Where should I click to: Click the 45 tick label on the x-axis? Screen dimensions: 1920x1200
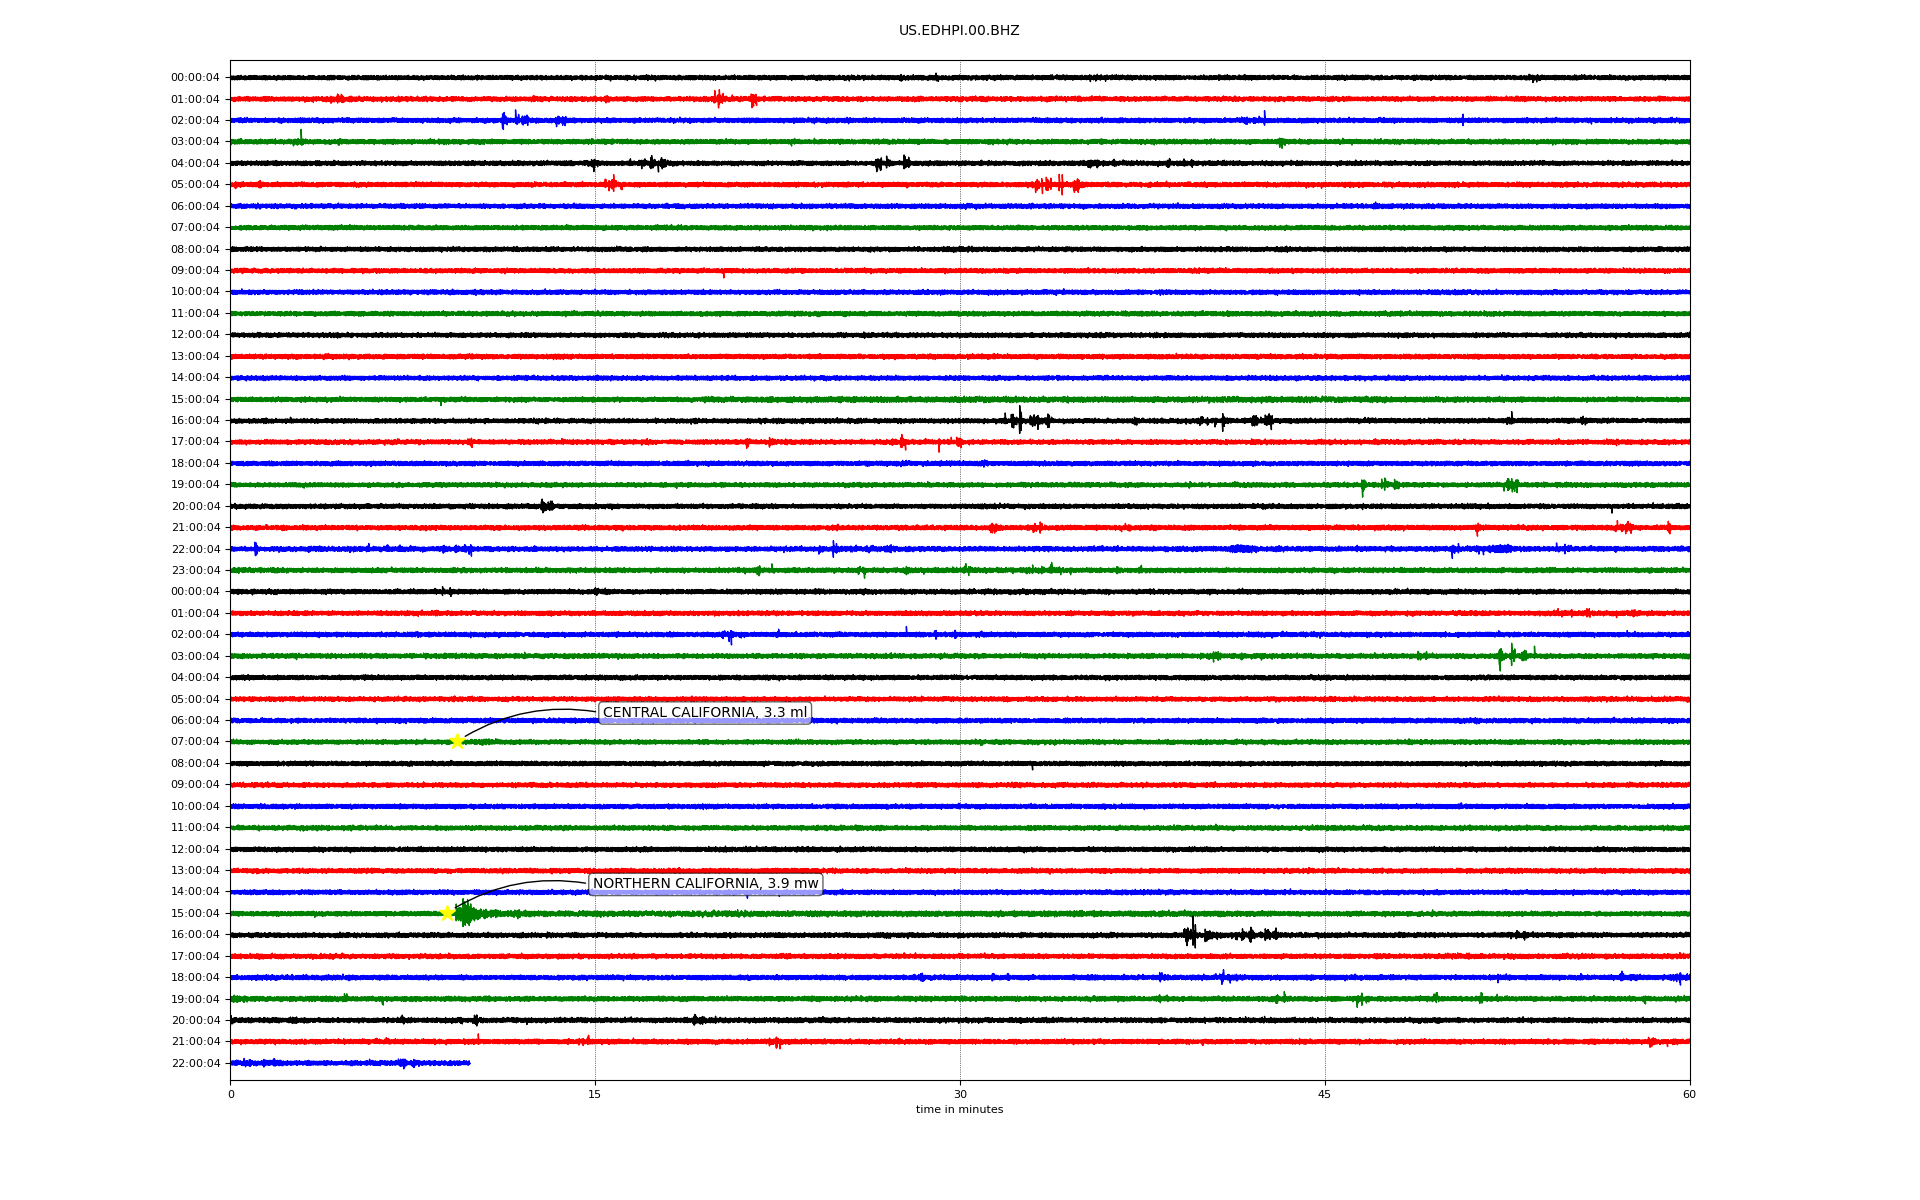[1325, 1094]
